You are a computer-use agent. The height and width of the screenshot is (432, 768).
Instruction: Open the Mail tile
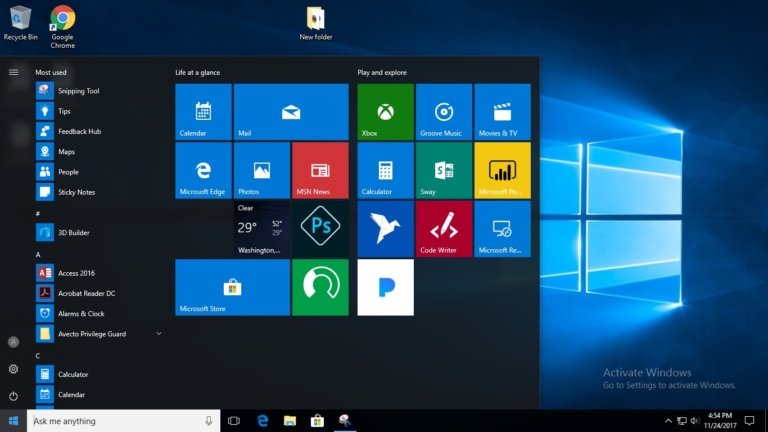pos(291,112)
